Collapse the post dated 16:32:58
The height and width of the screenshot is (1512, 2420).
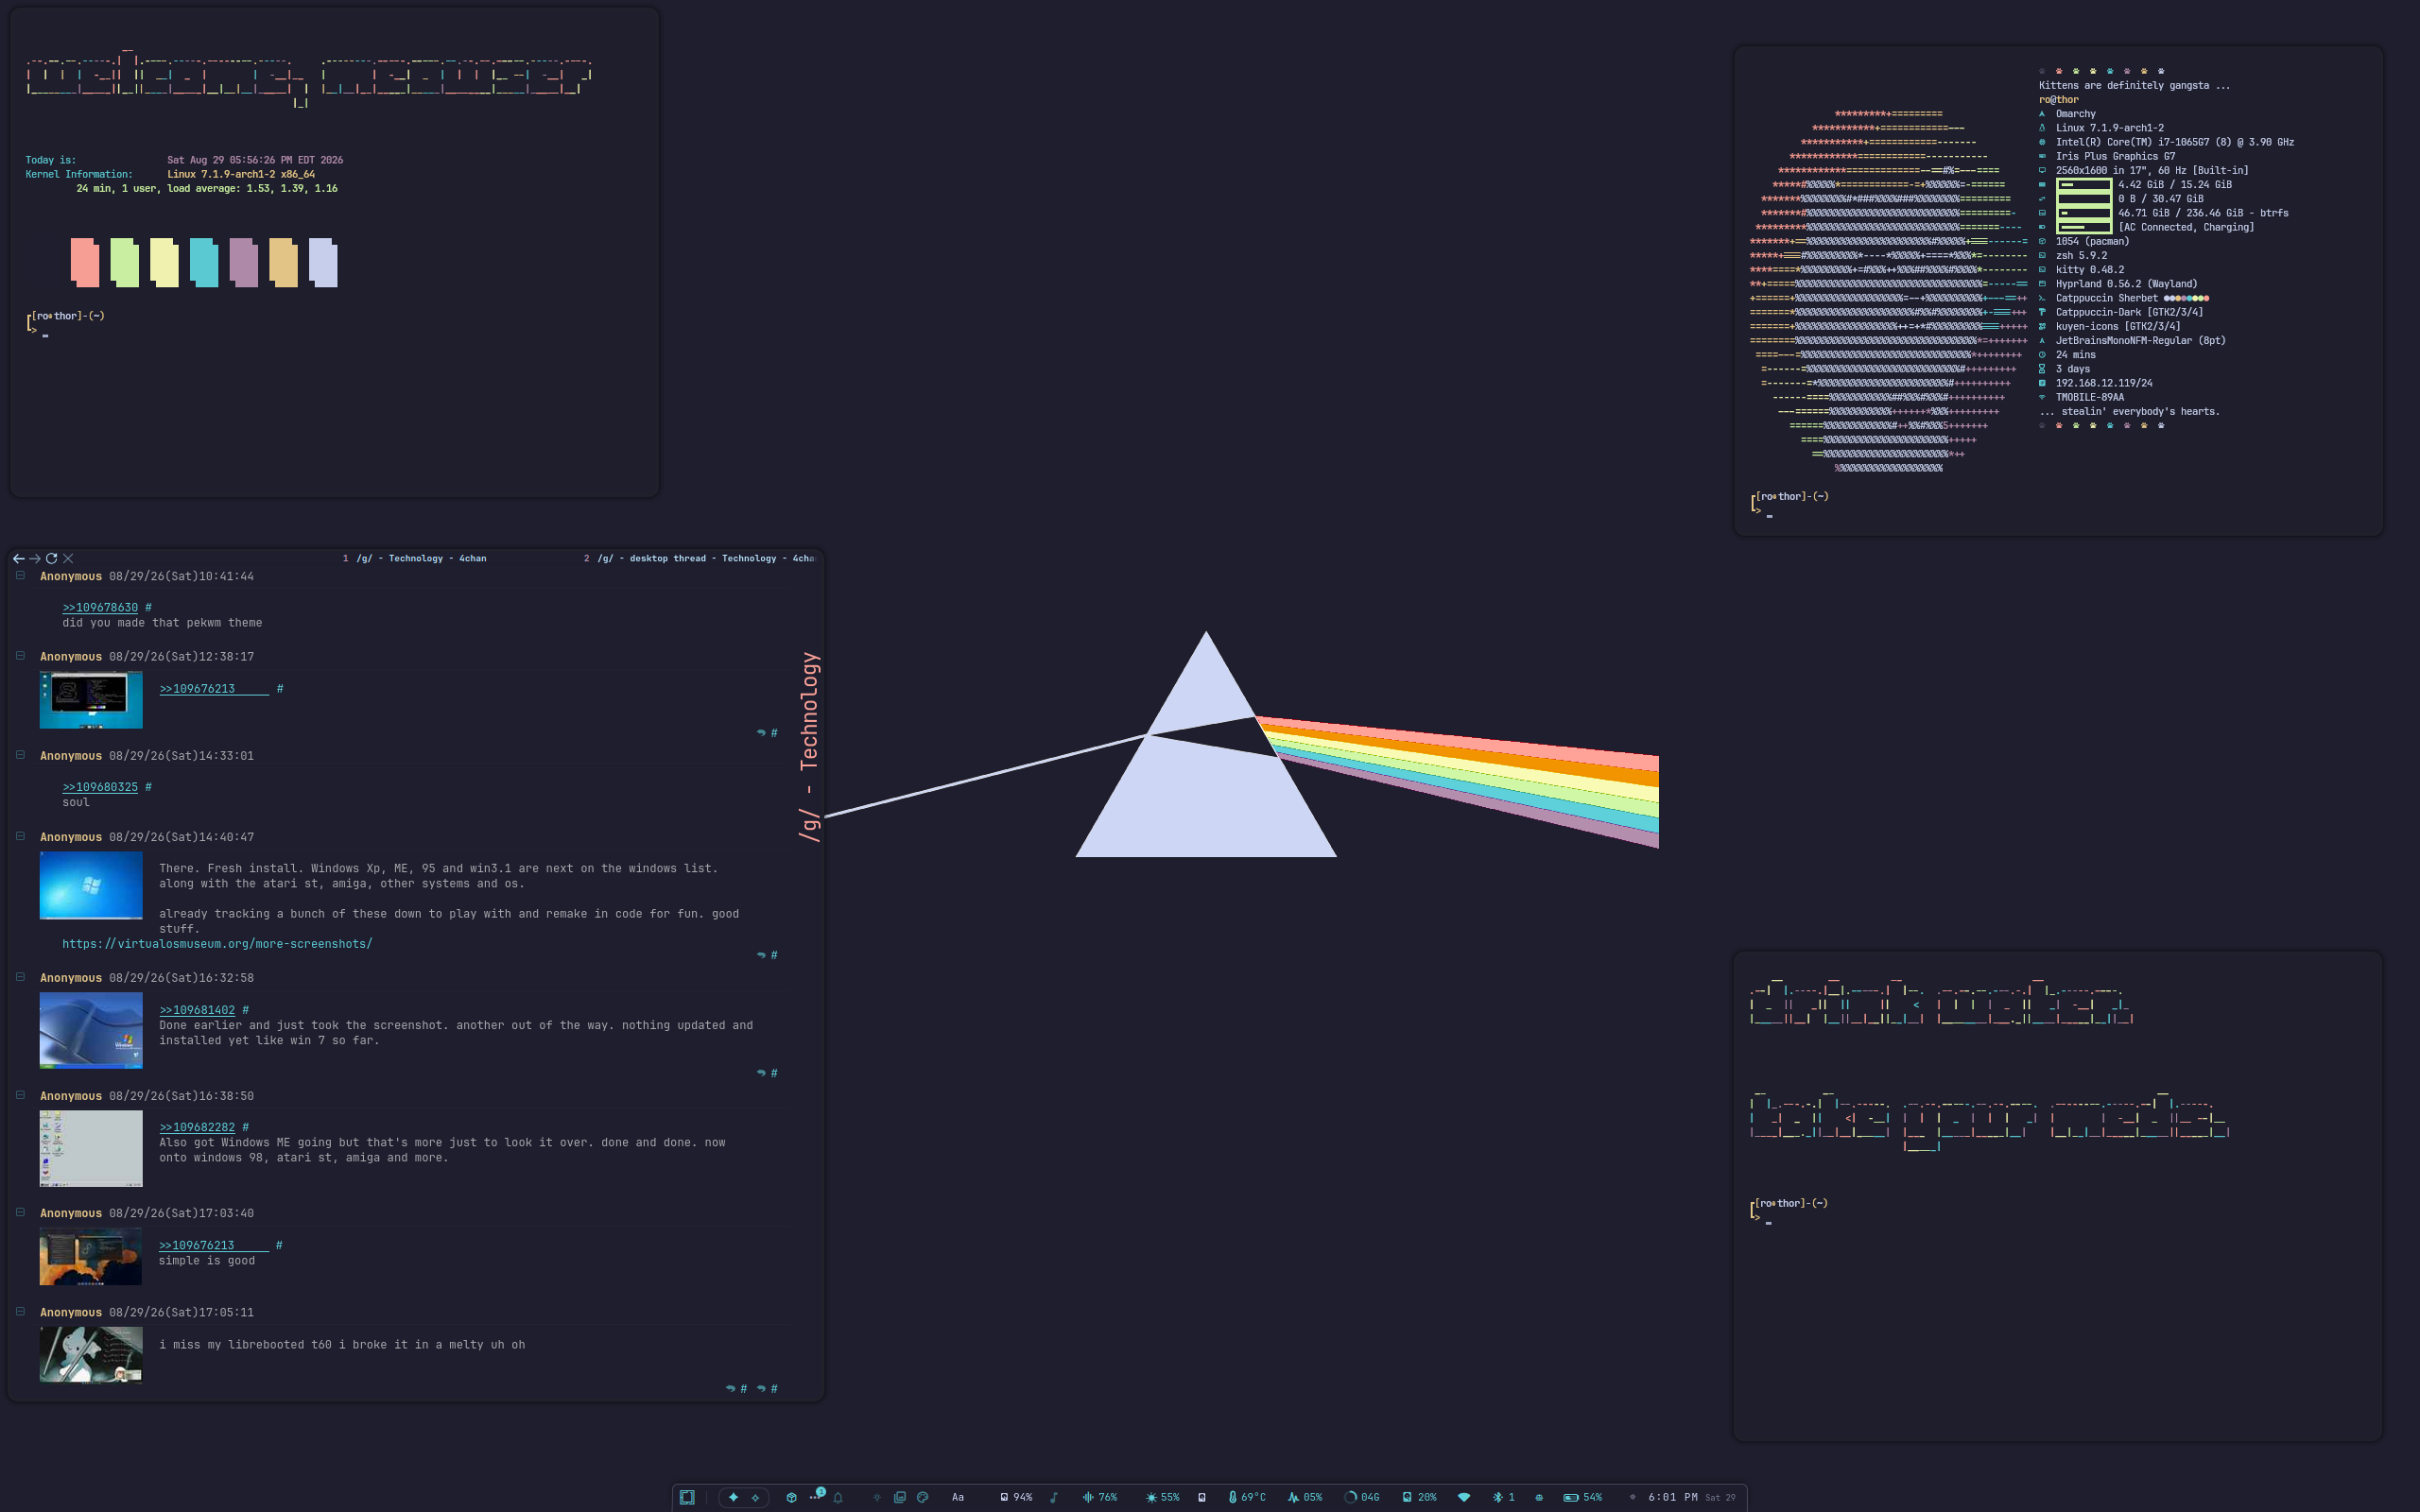point(20,976)
